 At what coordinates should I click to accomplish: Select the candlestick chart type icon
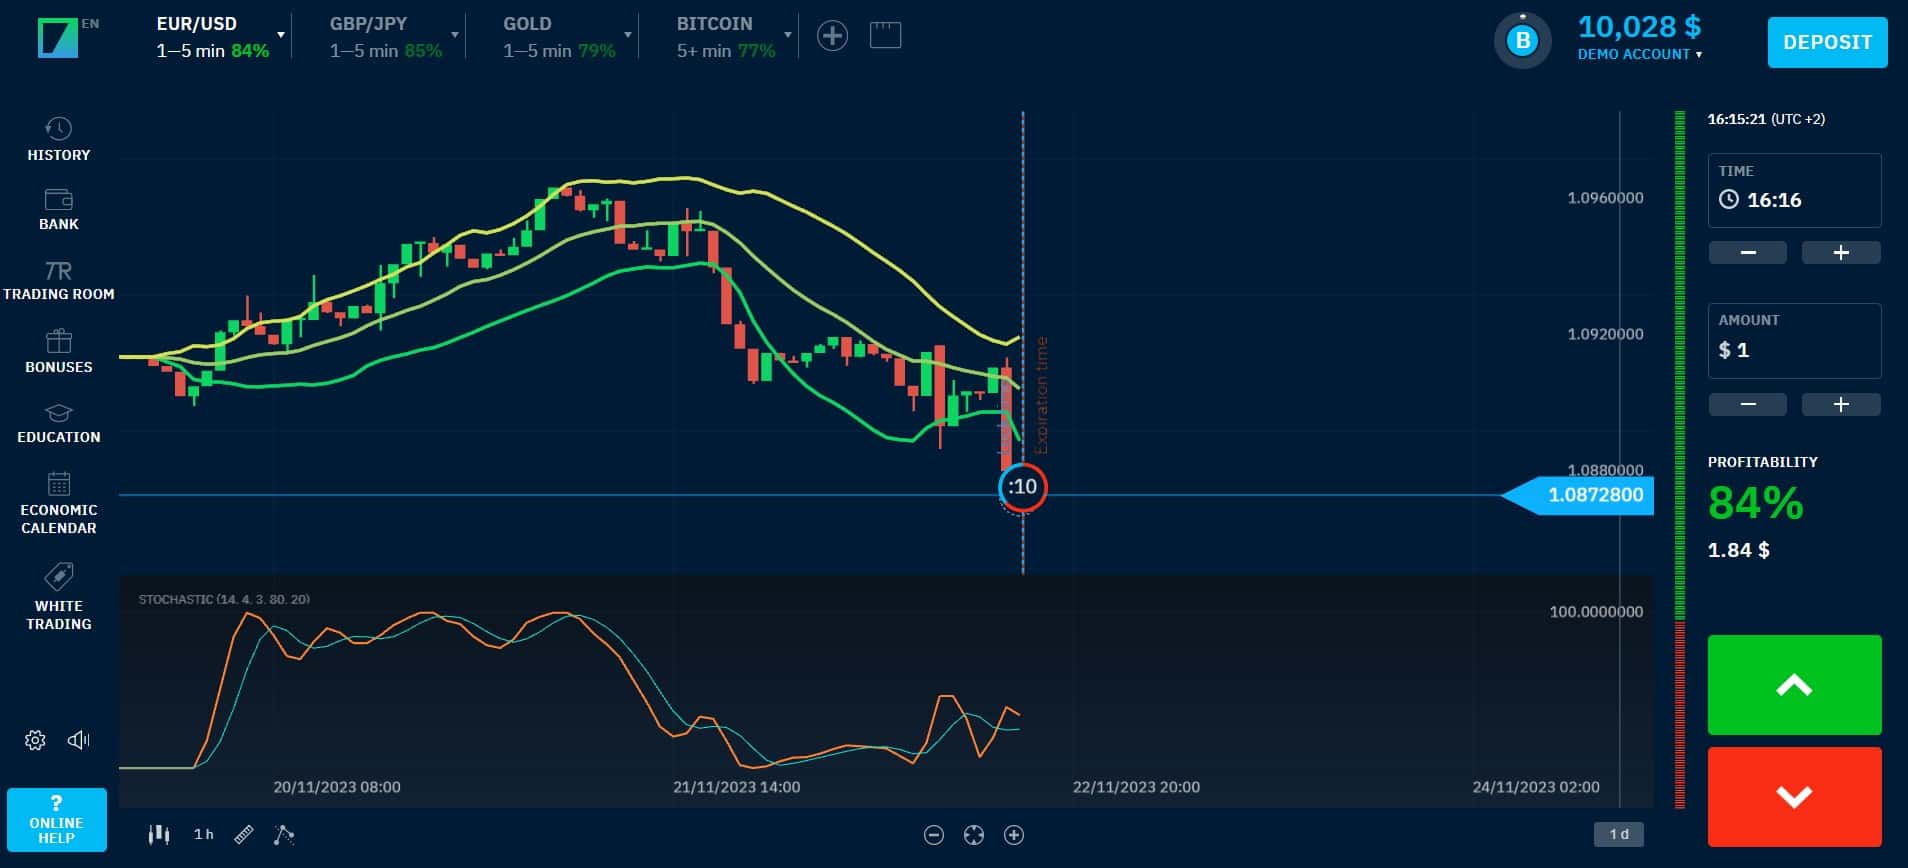click(159, 834)
